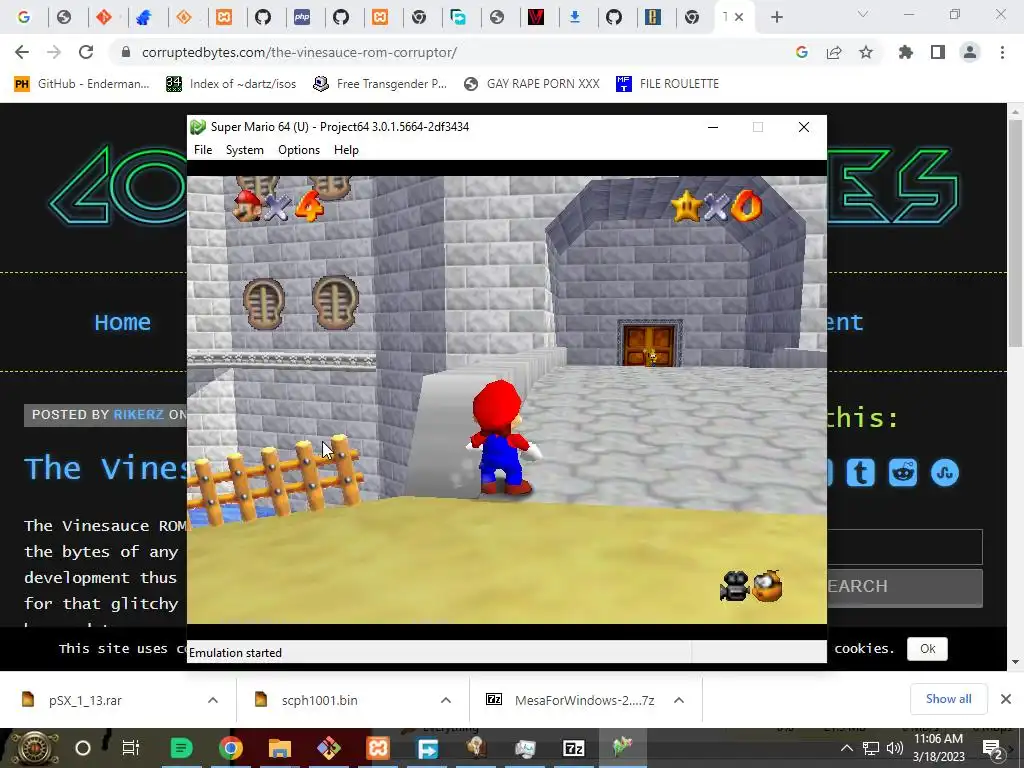The height and width of the screenshot is (768, 1024).
Task: Open the taskbar clock and date
Action: pos(938,748)
